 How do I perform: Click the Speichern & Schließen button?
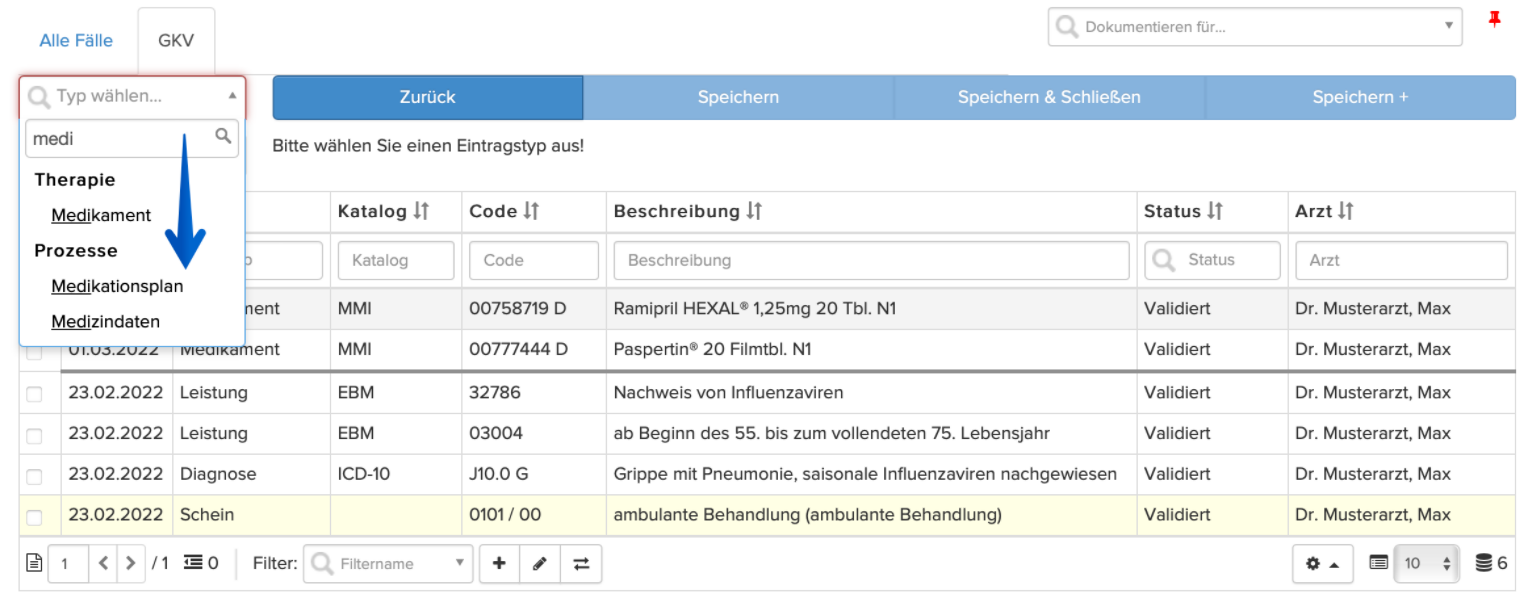pyautogui.click(x=1049, y=97)
